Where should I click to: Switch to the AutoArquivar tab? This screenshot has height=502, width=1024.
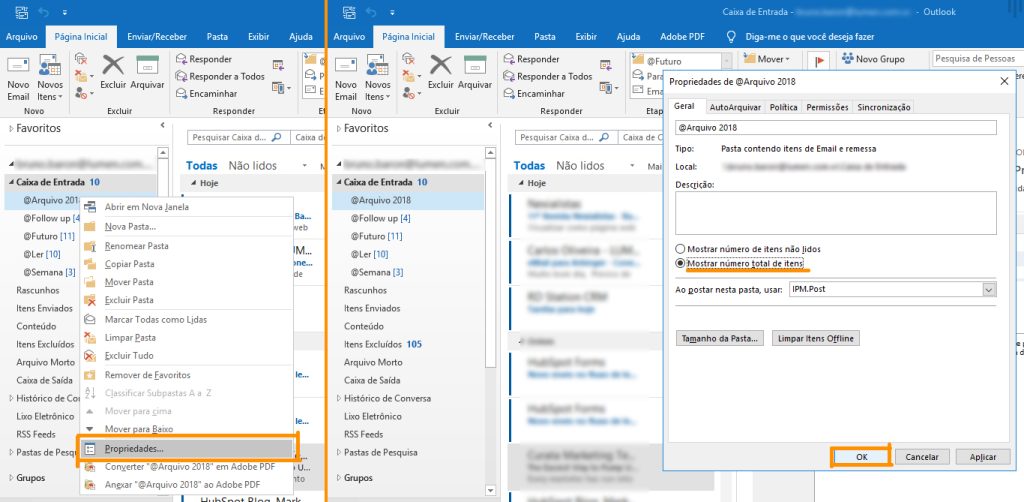click(x=735, y=107)
